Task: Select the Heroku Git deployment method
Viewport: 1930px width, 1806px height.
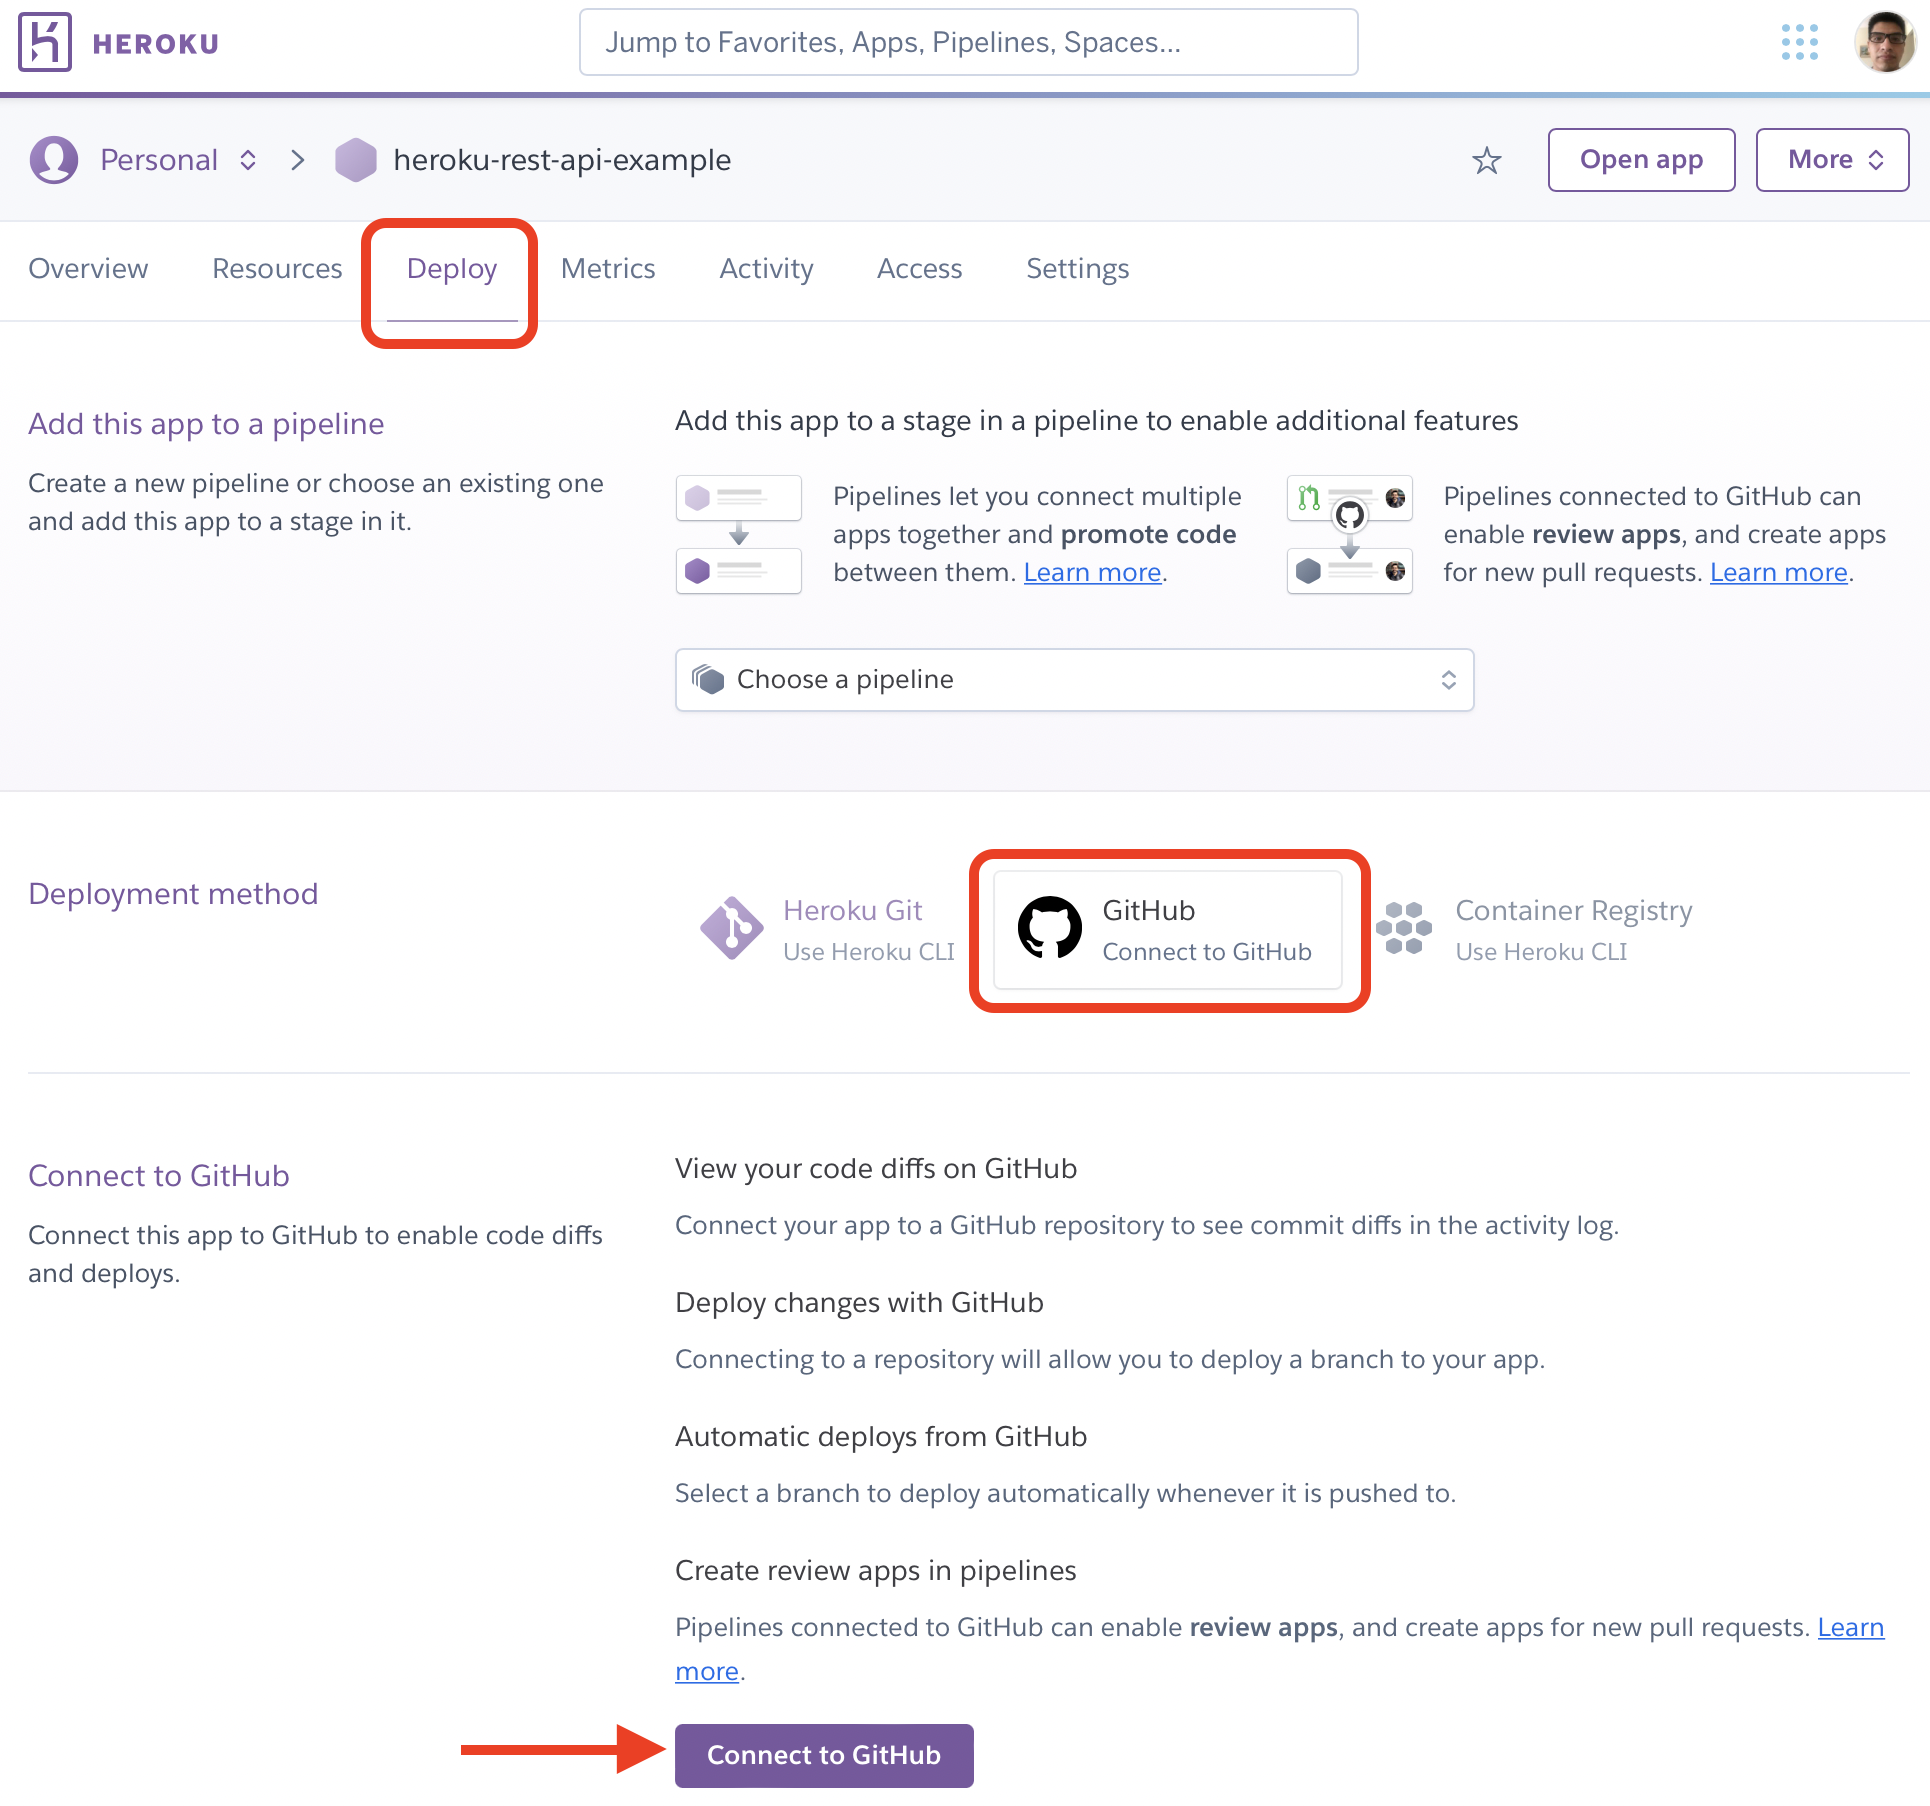Action: click(x=828, y=929)
